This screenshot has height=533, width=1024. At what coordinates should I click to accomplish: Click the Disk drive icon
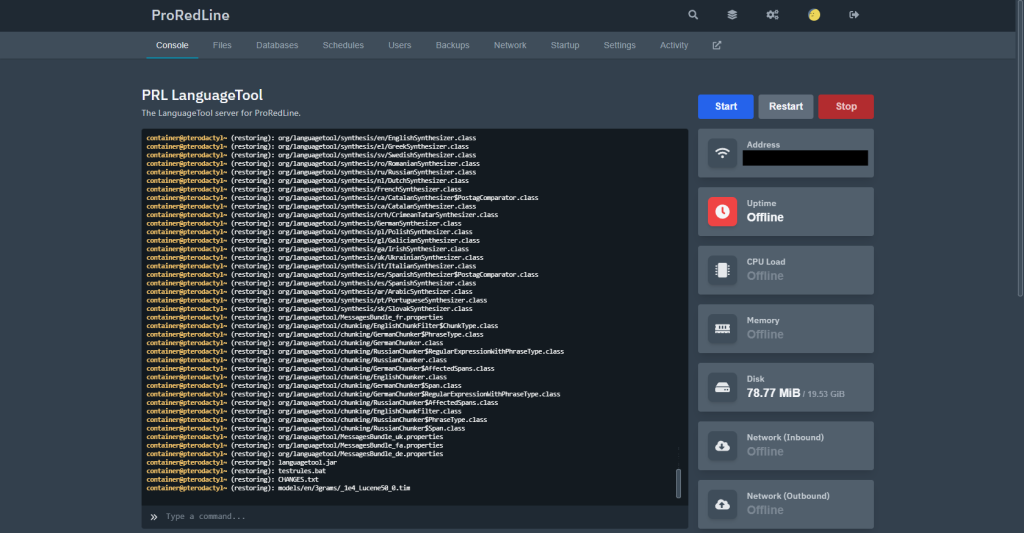pyautogui.click(x=723, y=387)
